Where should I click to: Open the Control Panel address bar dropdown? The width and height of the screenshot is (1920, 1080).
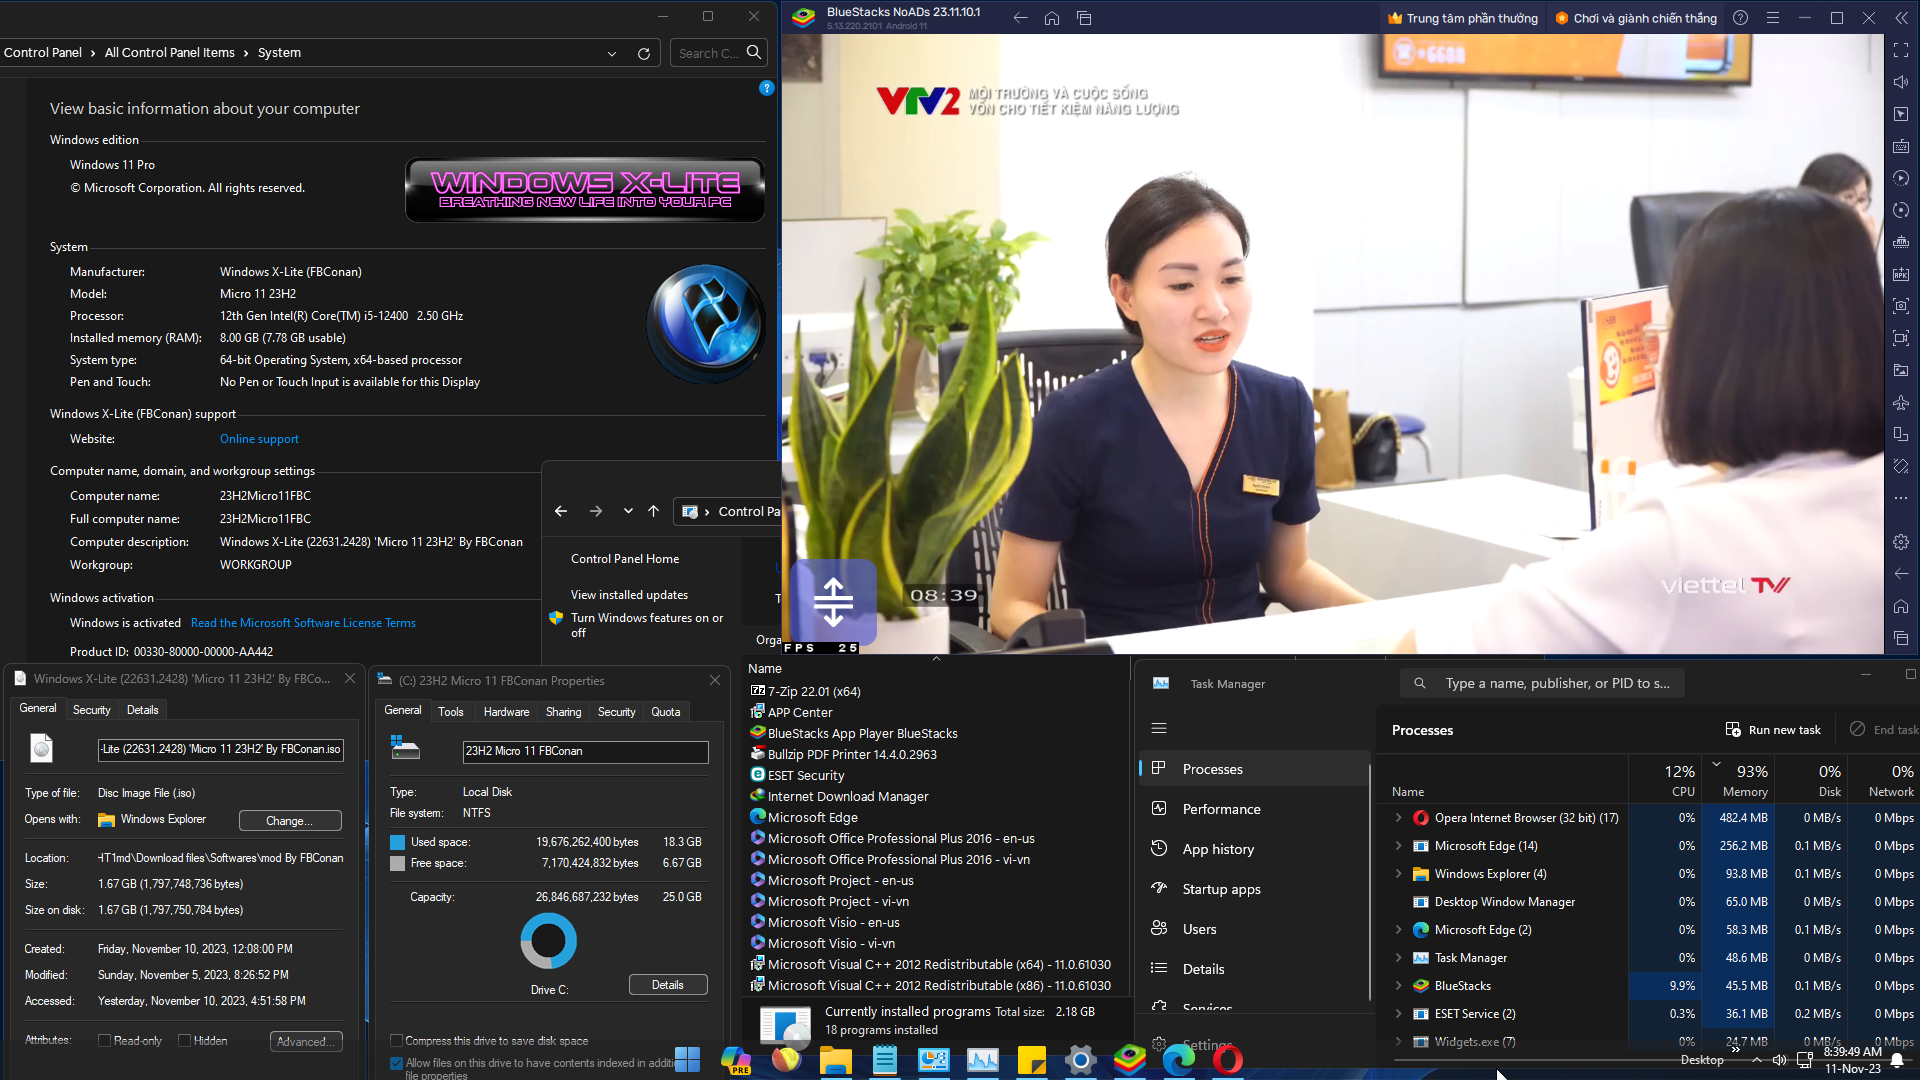[612, 53]
